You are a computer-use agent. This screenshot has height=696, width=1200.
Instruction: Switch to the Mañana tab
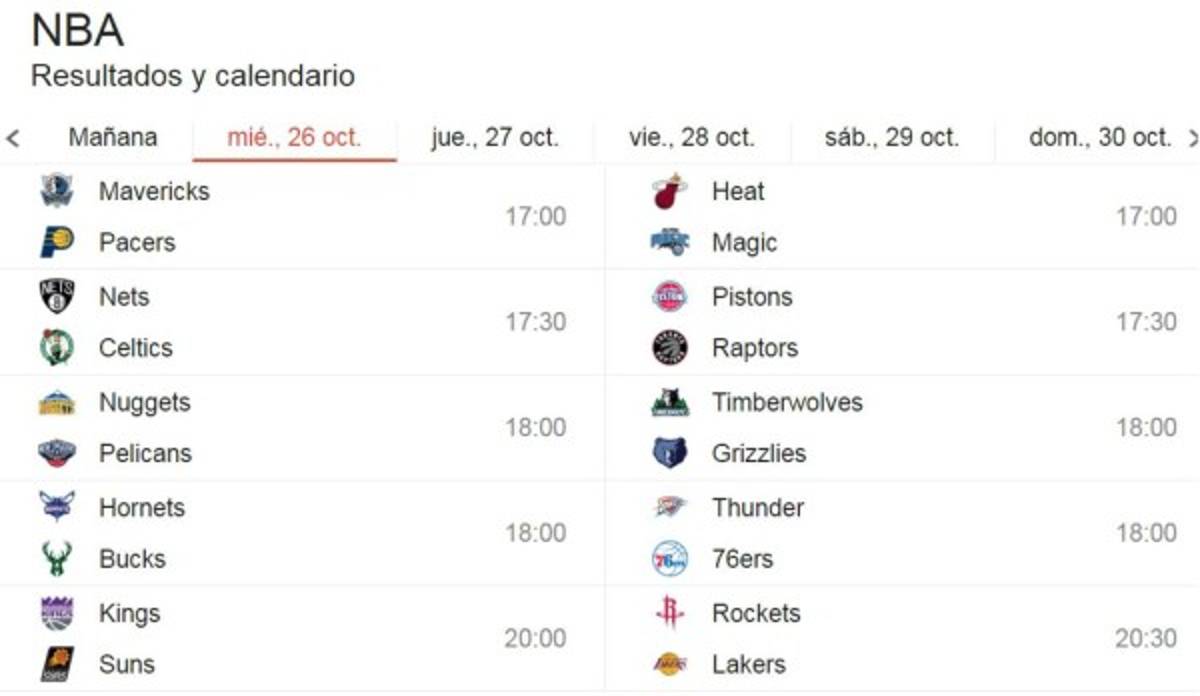112,137
